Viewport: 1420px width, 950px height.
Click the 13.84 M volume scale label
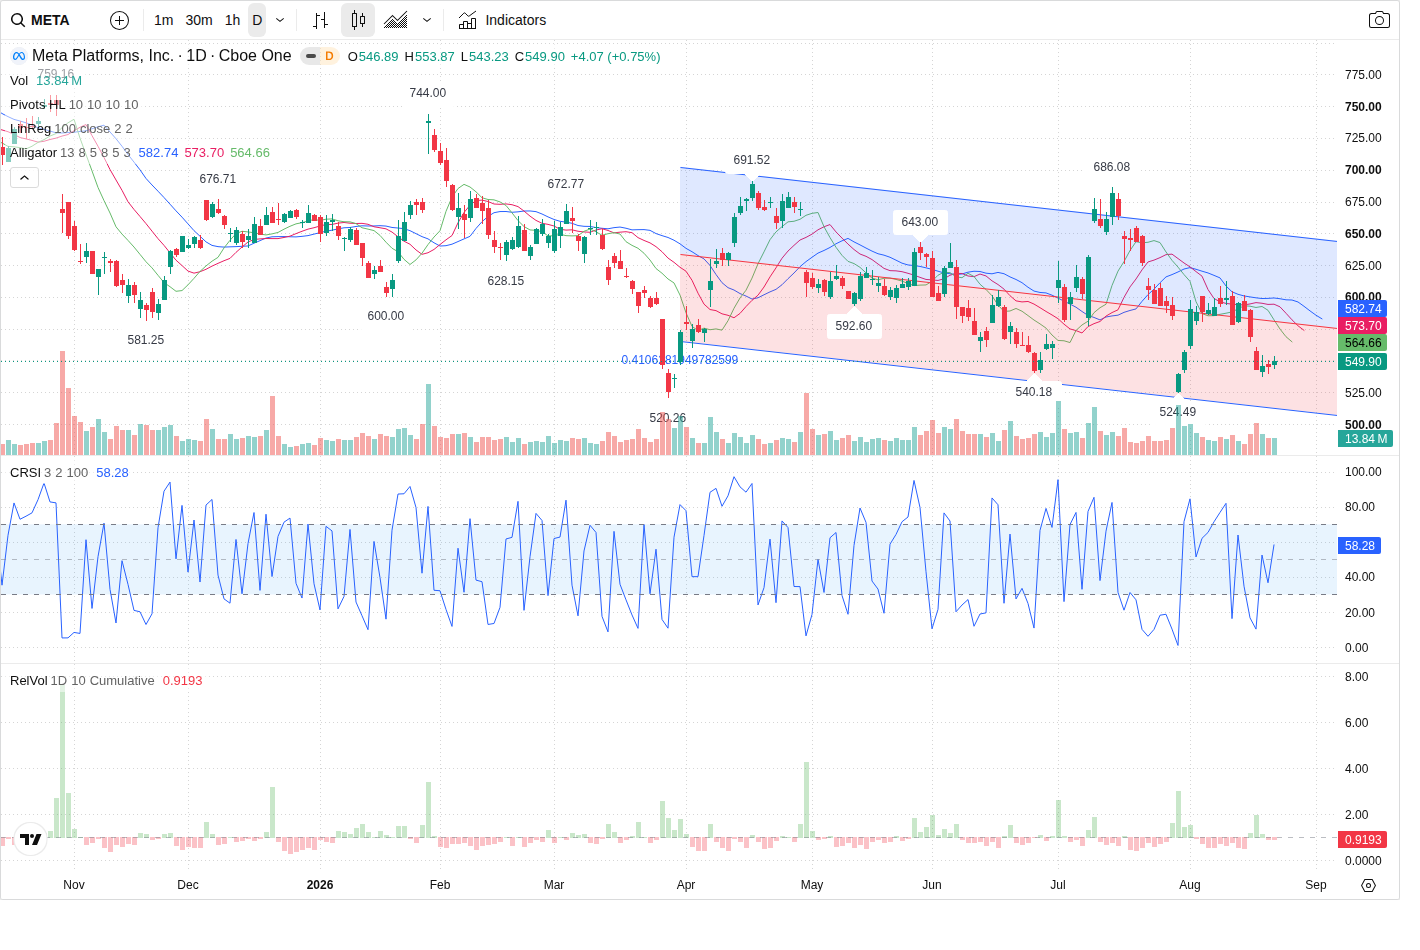1365,439
